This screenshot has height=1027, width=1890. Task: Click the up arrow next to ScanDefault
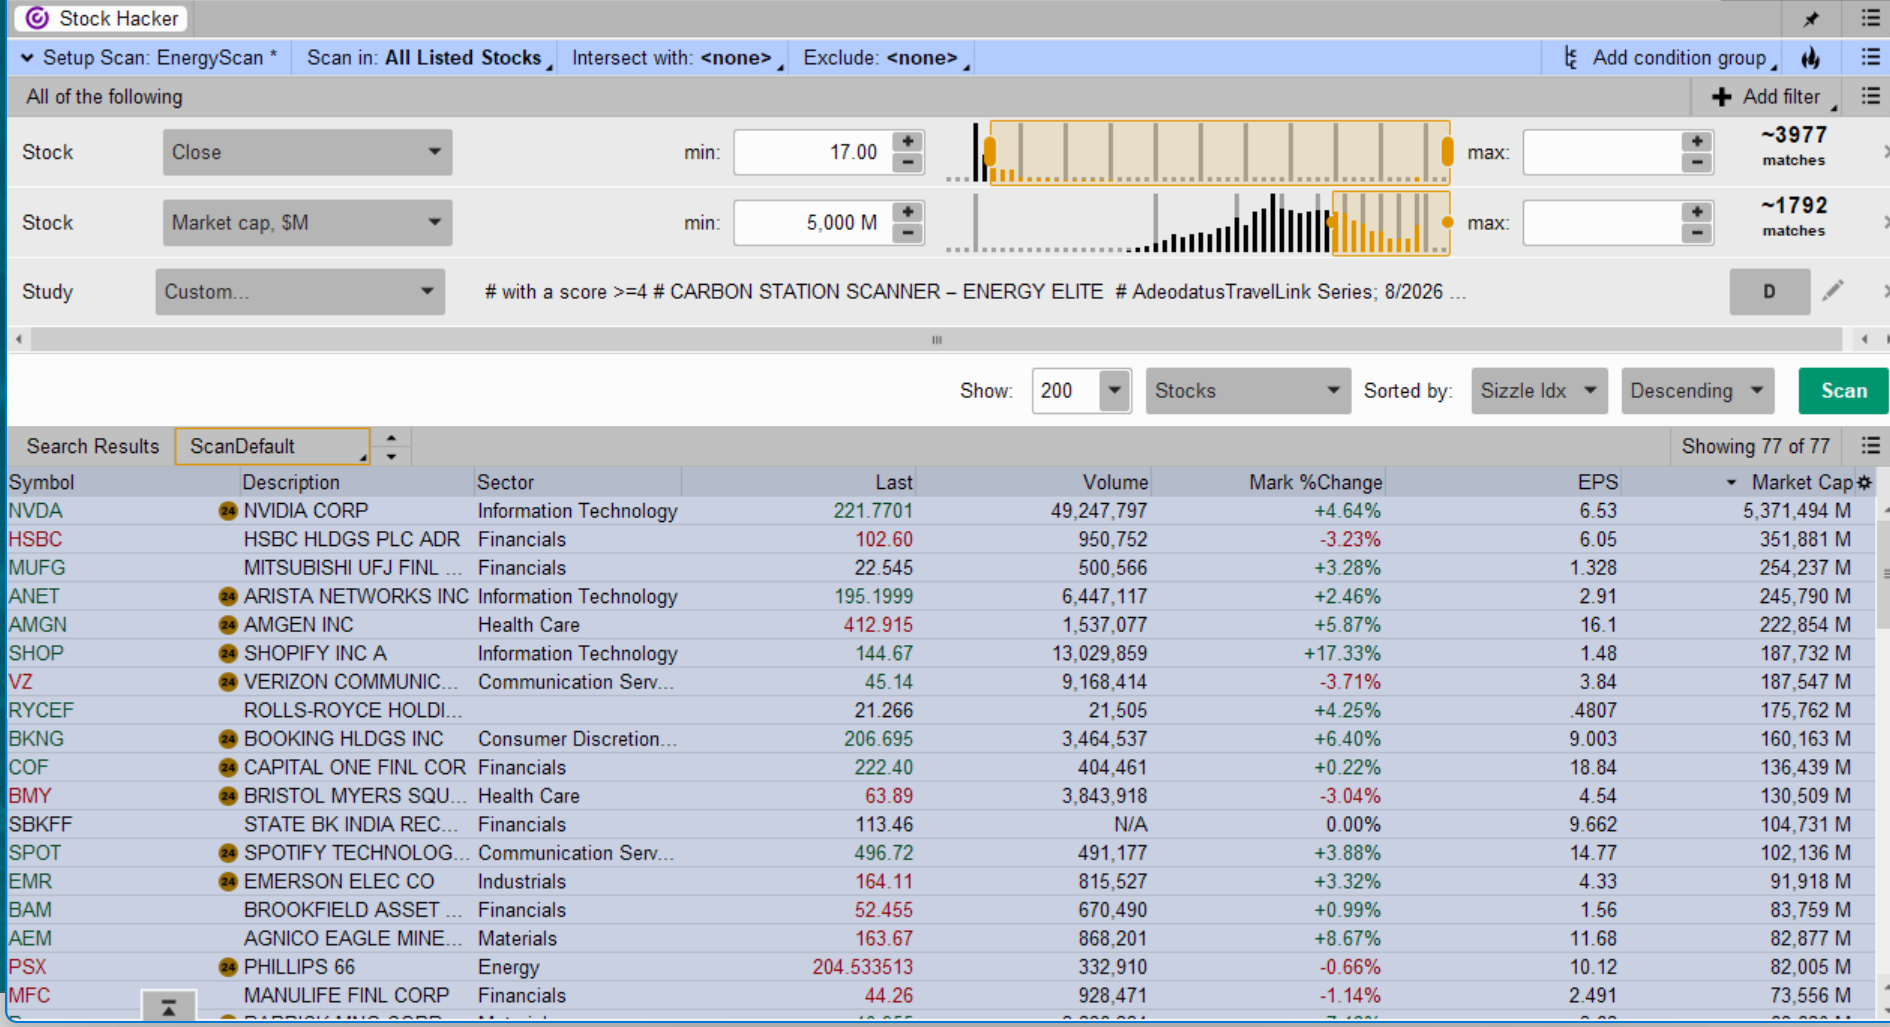coord(391,438)
